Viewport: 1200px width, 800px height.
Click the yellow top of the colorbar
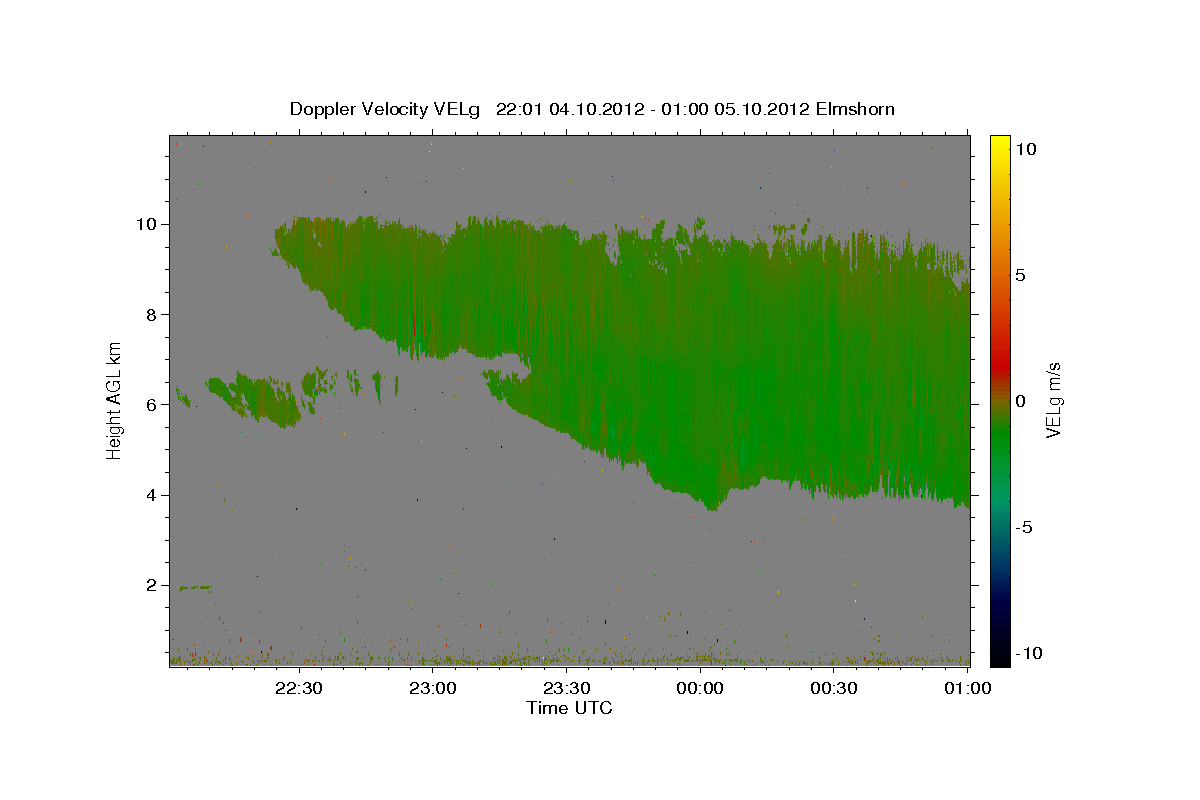click(999, 145)
